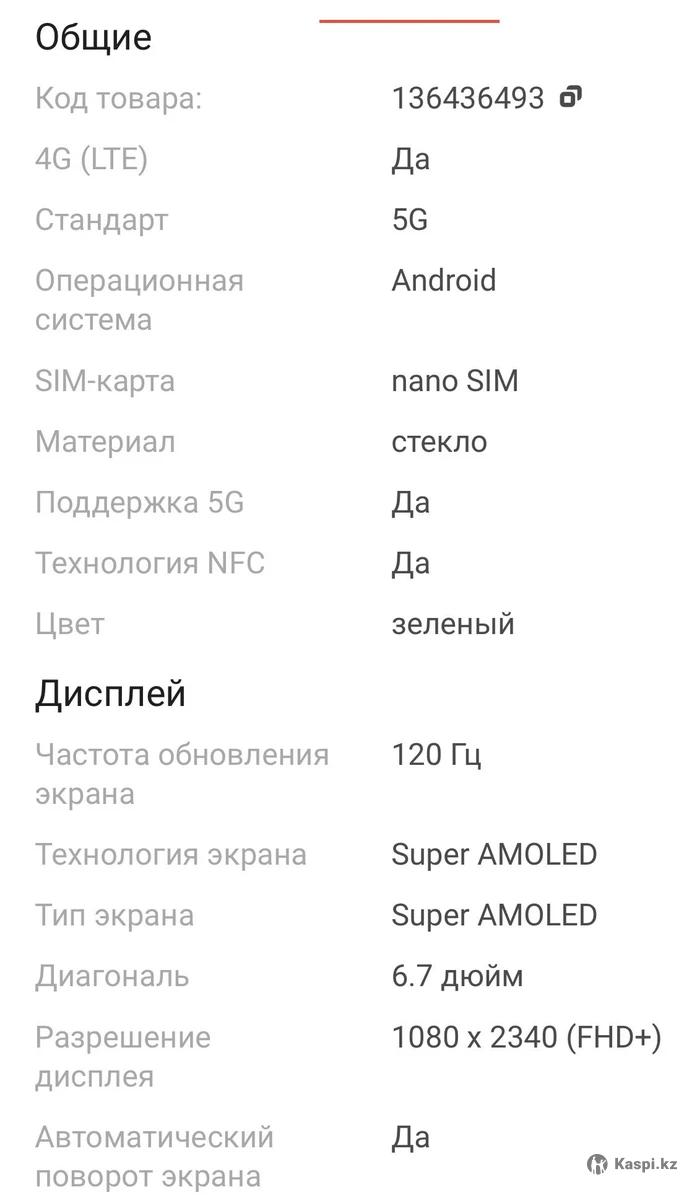697x1200 pixels.
Task: Select the '1080 x 2340 (FHD+)' resolution
Action: click(526, 1037)
